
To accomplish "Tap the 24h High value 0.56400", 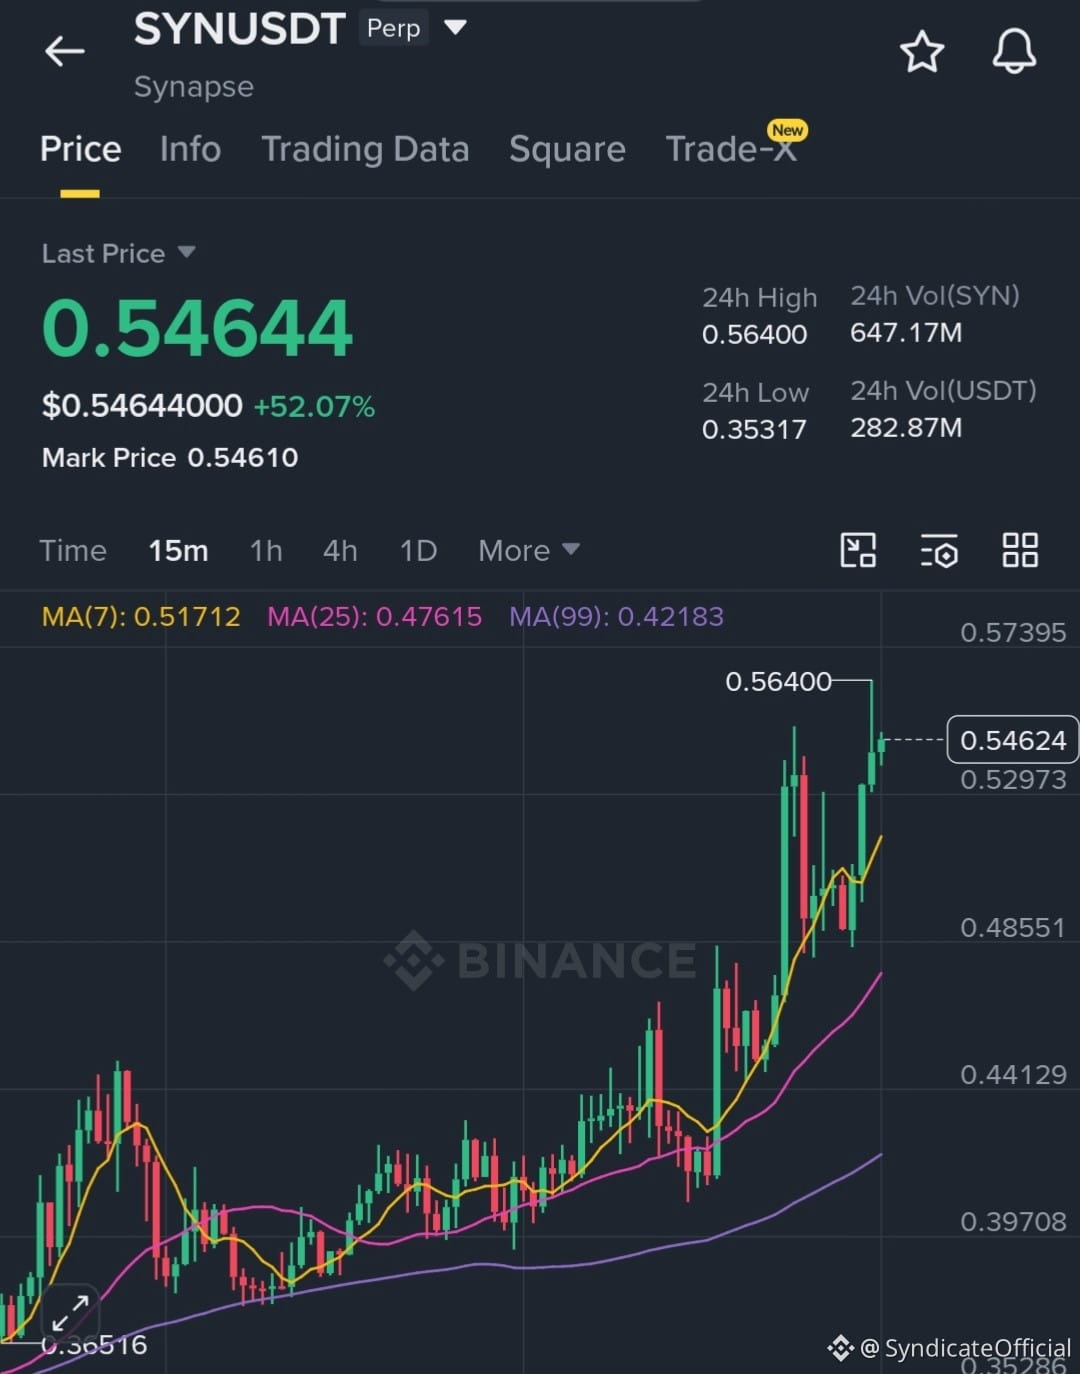I will (x=754, y=334).
